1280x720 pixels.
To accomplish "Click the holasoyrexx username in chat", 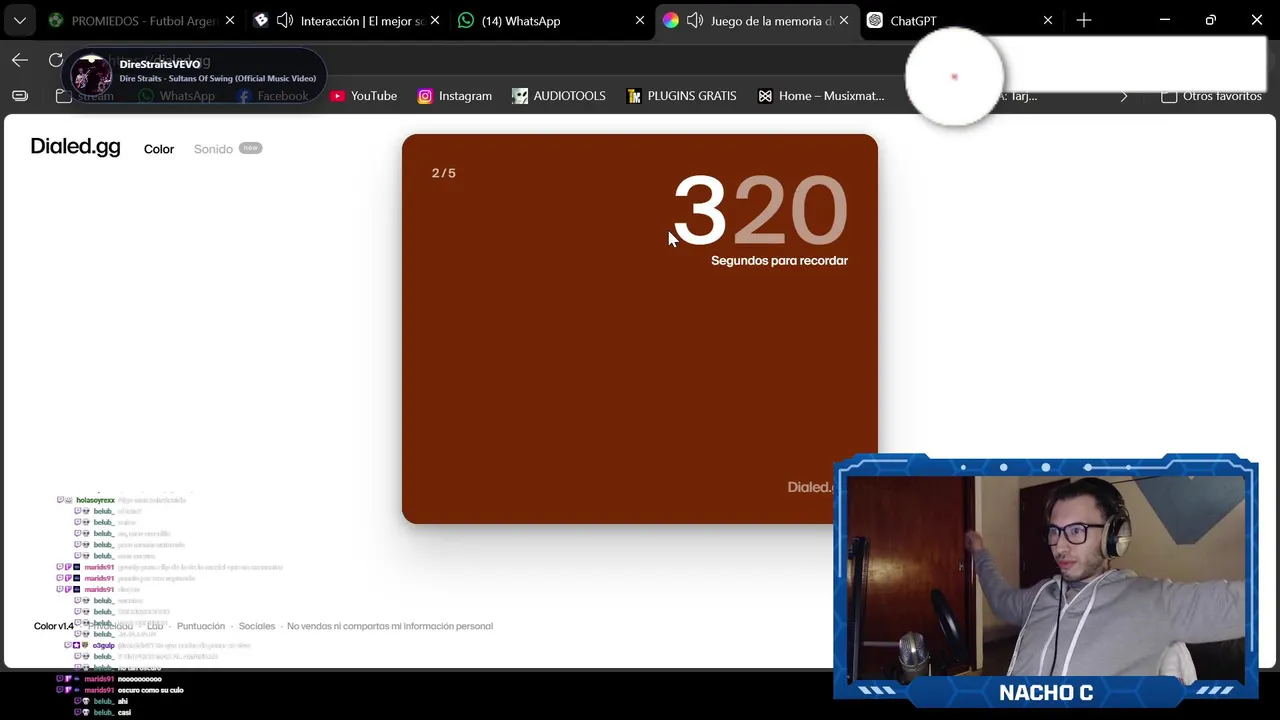I will [95, 500].
